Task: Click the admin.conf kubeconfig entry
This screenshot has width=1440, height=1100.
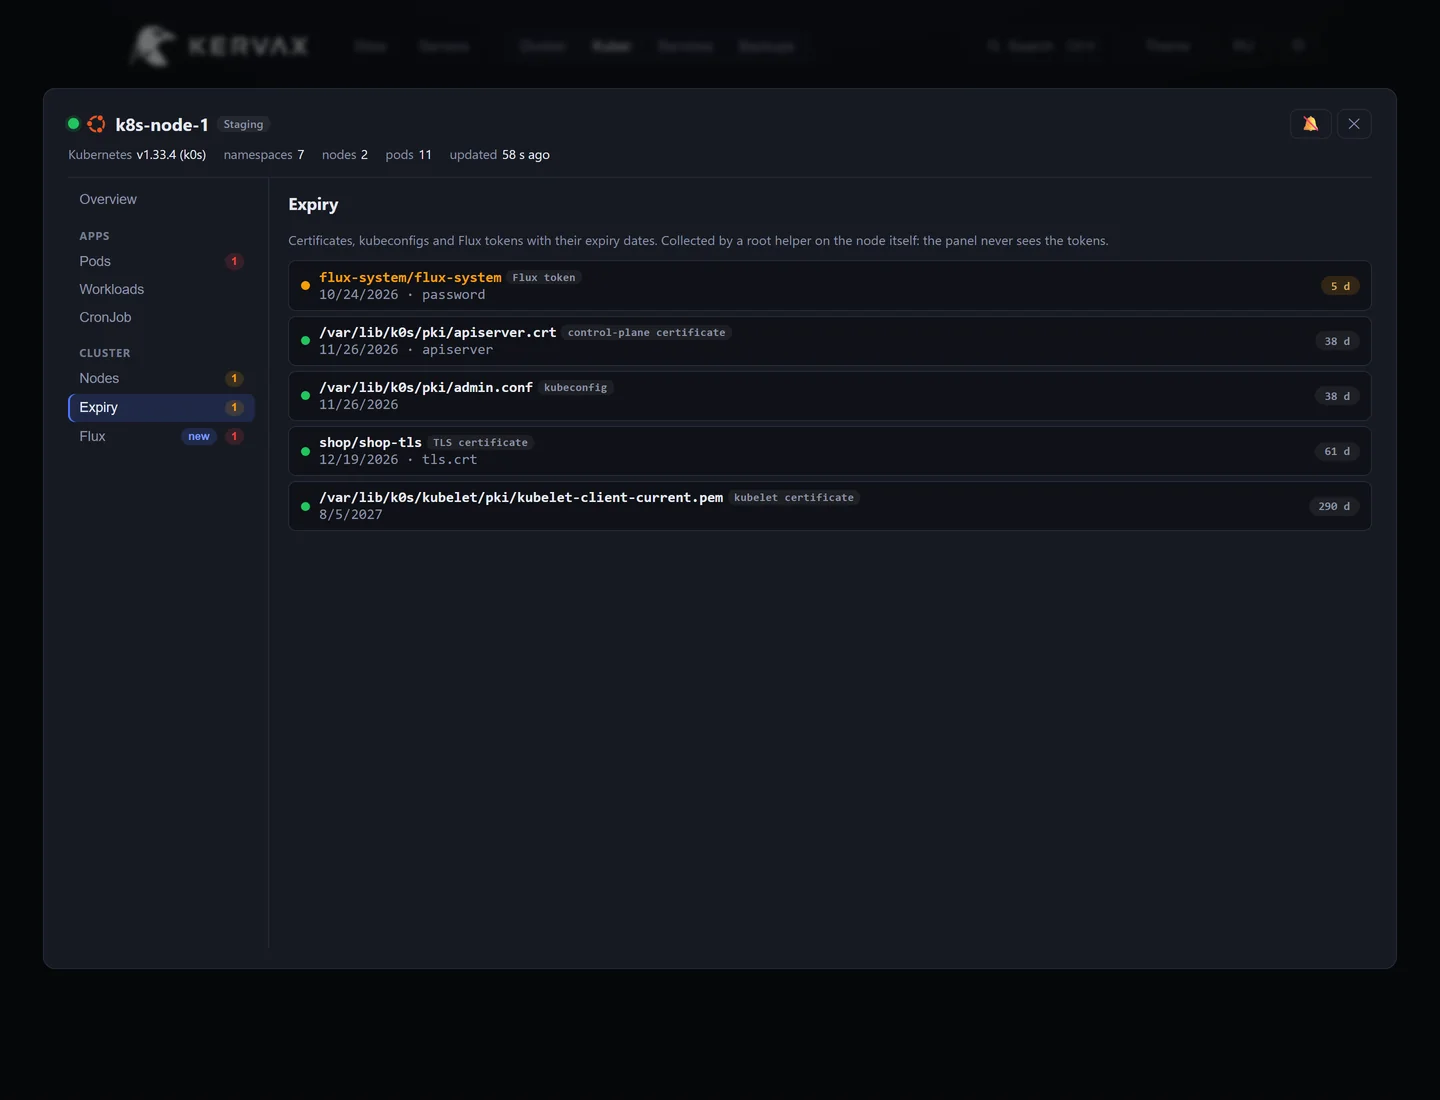Action: click(x=829, y=396)
